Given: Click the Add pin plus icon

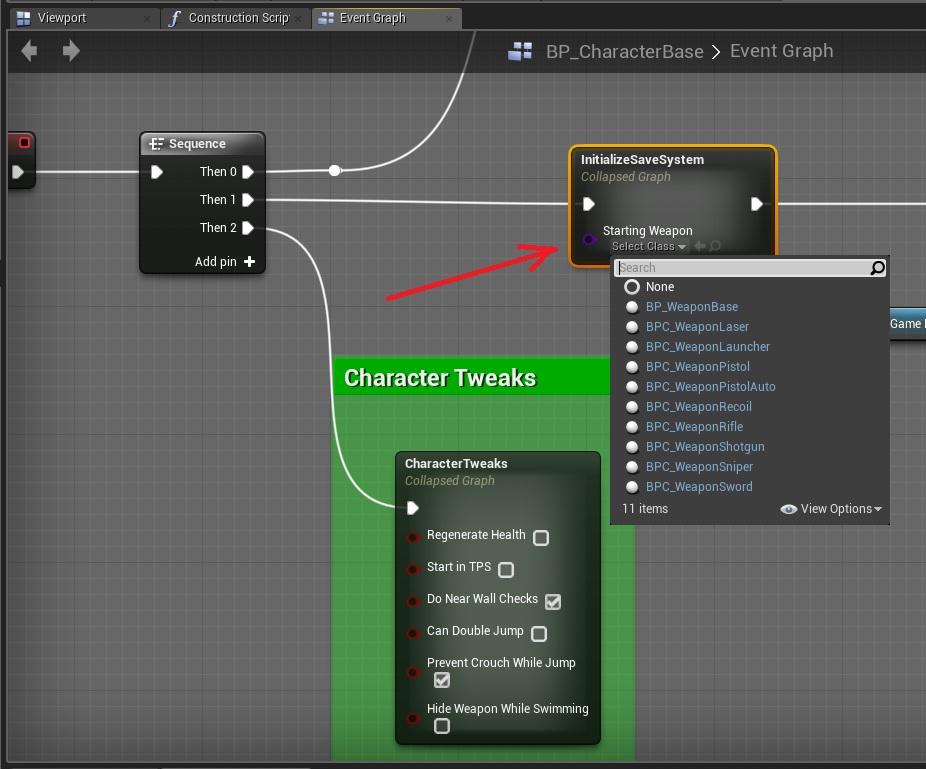Looking at the screenshot, I should (x=249, y=262).
